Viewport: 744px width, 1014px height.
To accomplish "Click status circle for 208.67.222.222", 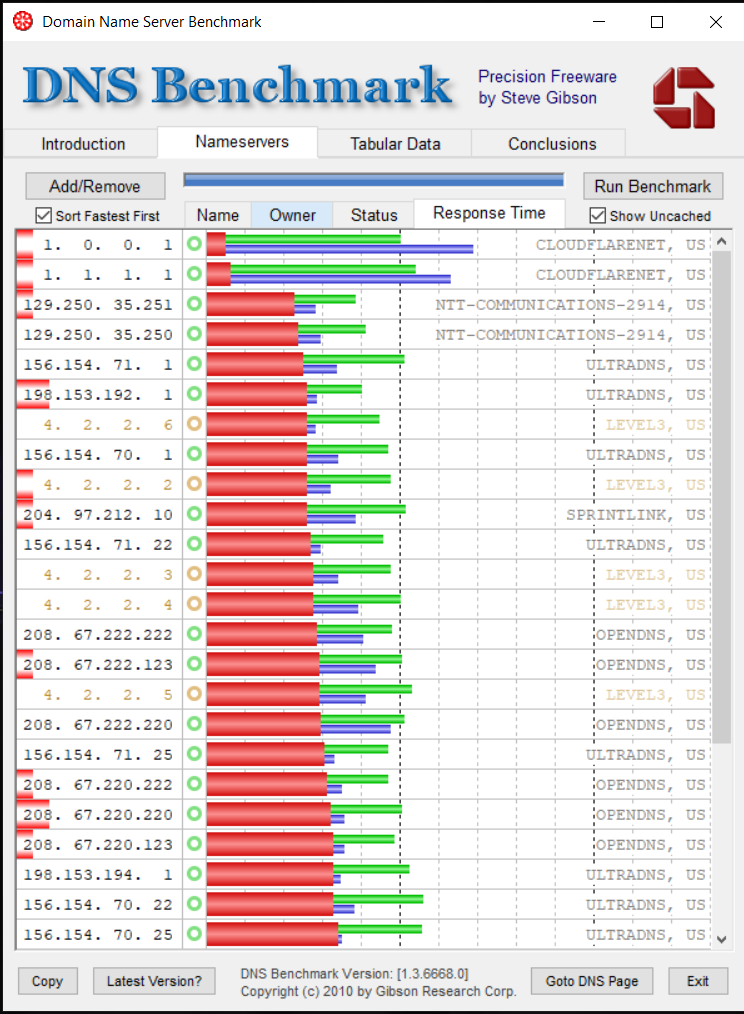I will tap(194, 634).
